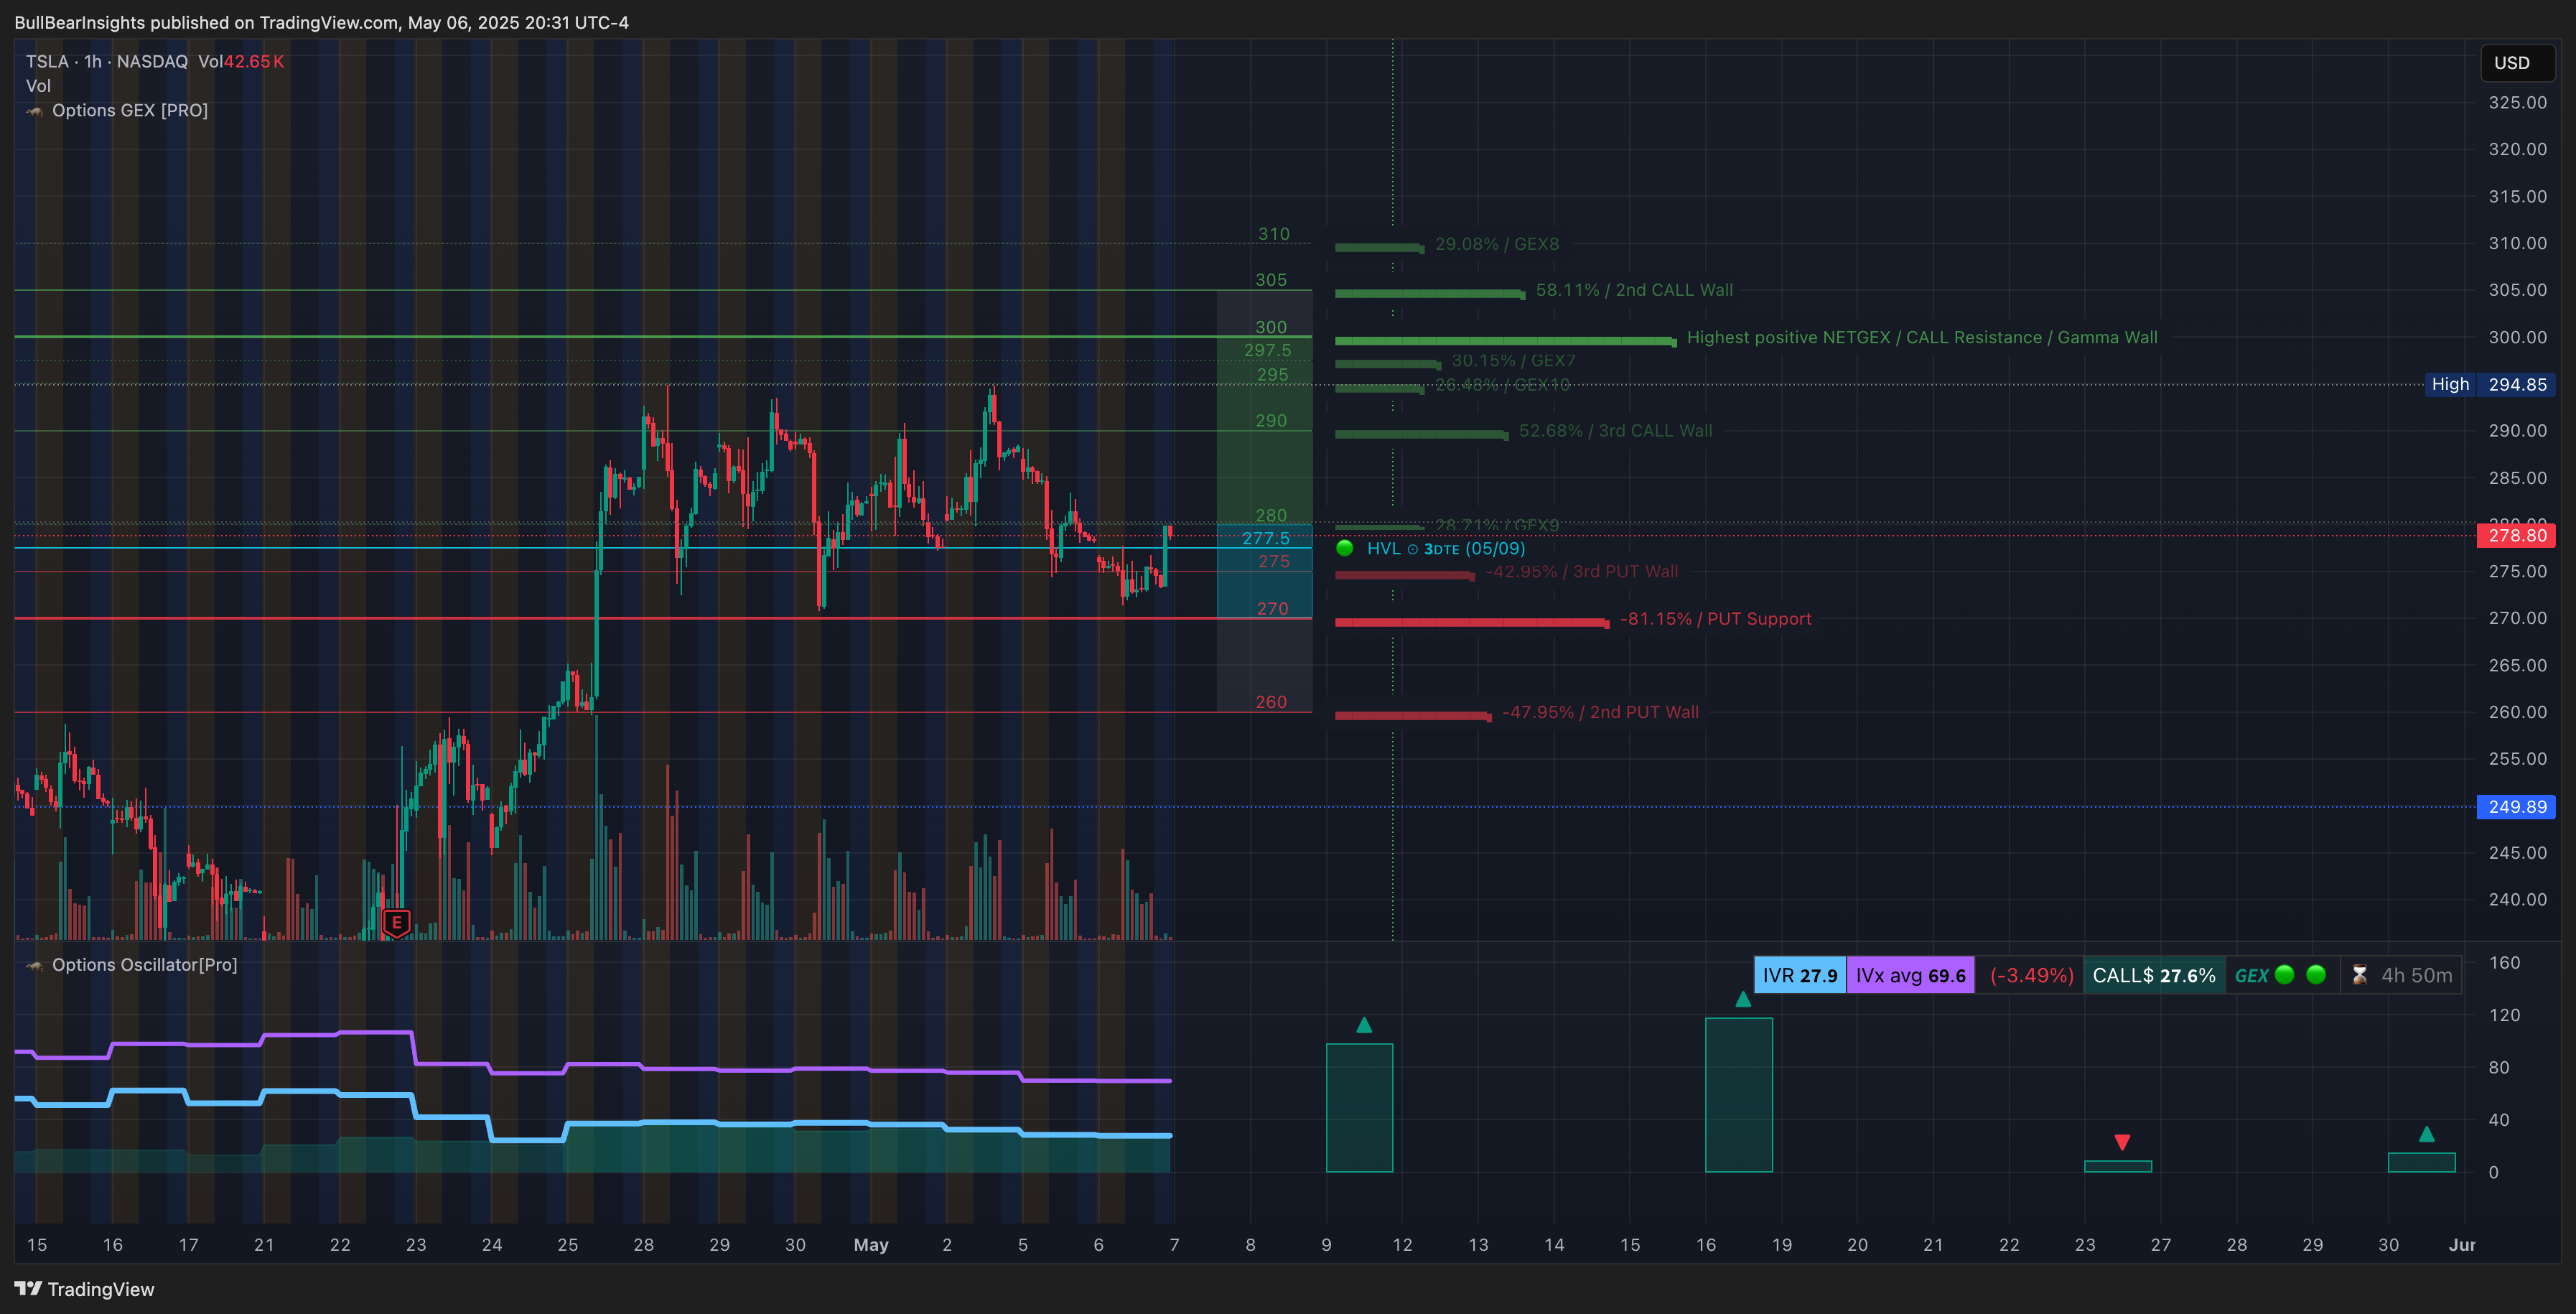2576x1314 pixels.
Task: Click the red PUT Support gamma bar at 270
Action: (1471, 623)
